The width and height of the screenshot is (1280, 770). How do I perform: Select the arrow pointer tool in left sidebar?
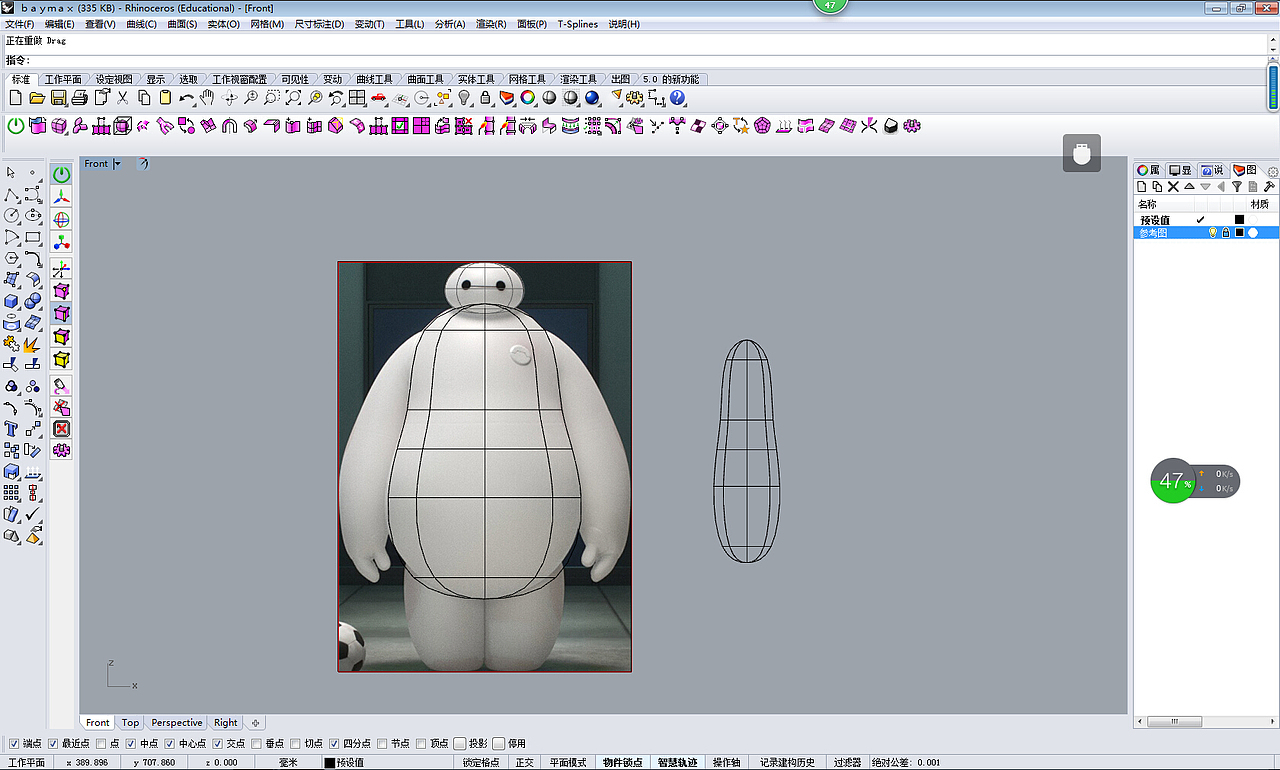(11, 174)
